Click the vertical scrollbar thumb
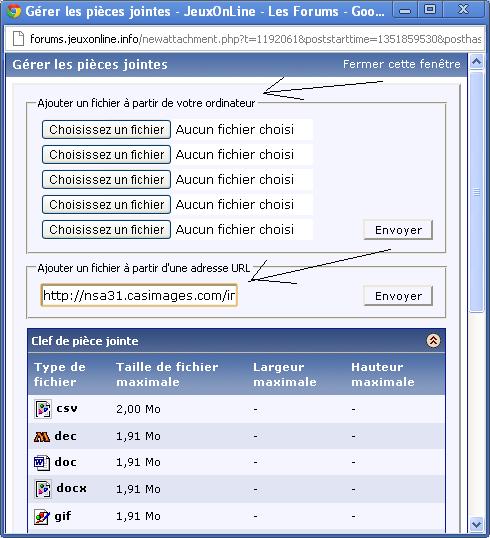The height and width of the screenshot is (538, 490). point(476,191)
